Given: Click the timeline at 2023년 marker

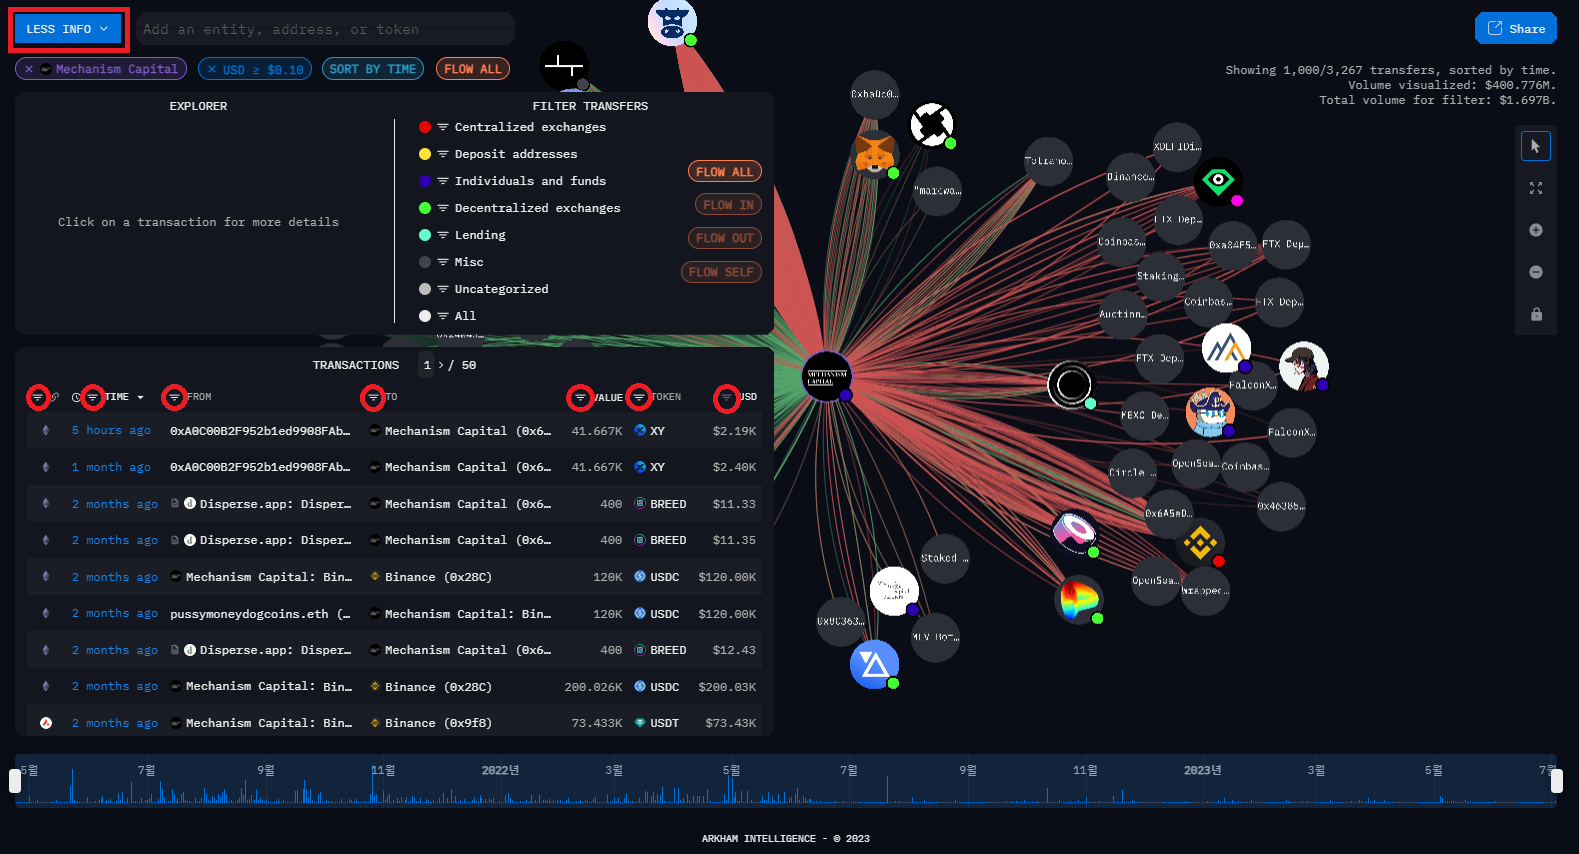Looking at the screenshot, I should (x=1202, y=770).
